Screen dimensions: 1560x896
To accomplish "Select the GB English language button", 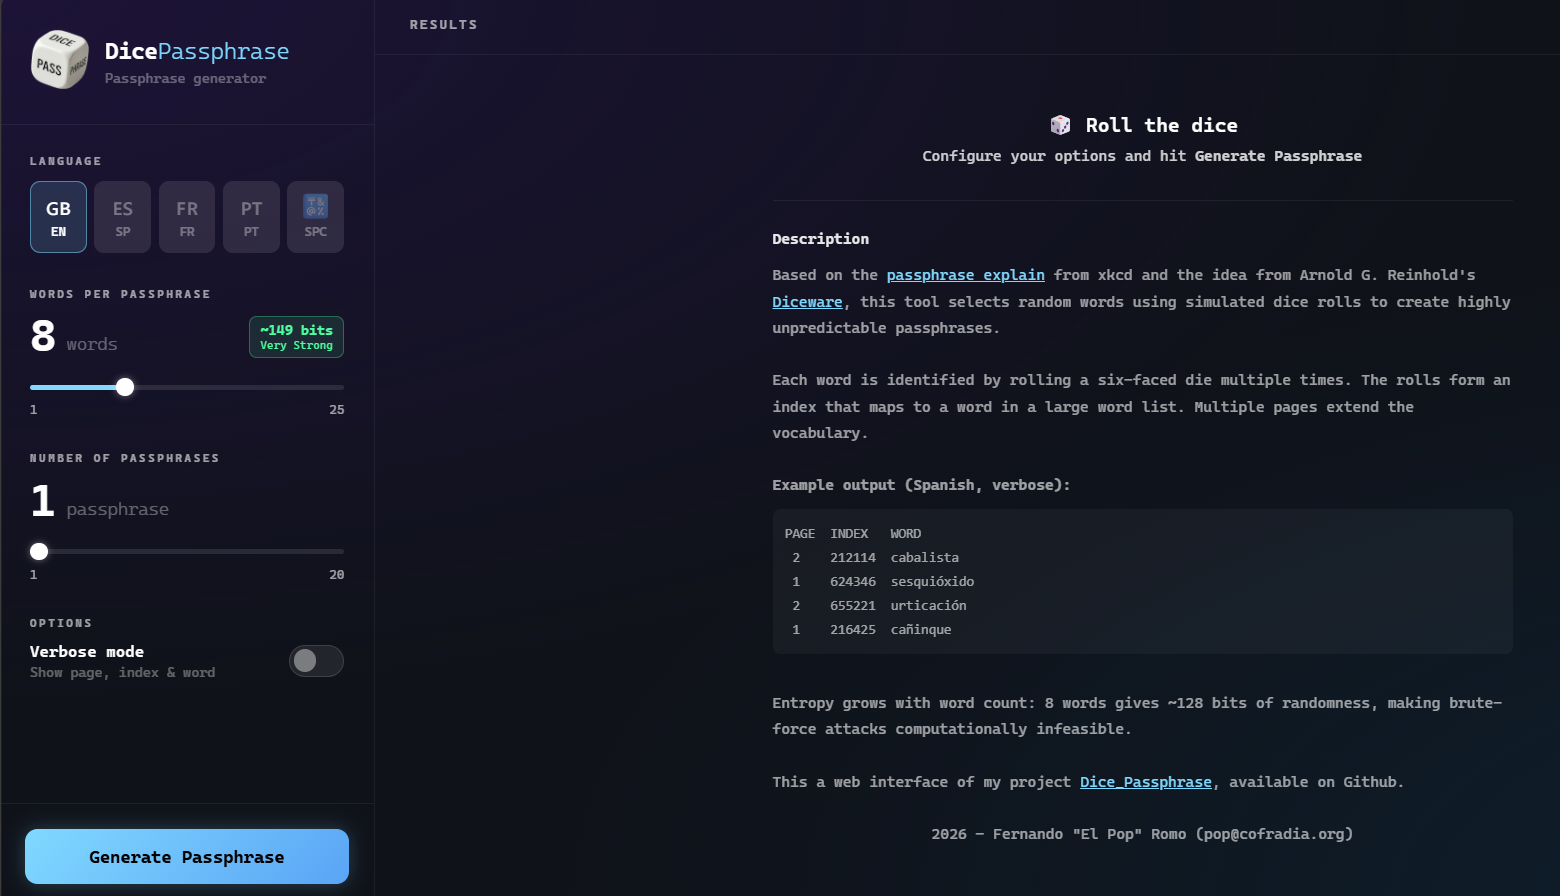I will coord(58,217).
